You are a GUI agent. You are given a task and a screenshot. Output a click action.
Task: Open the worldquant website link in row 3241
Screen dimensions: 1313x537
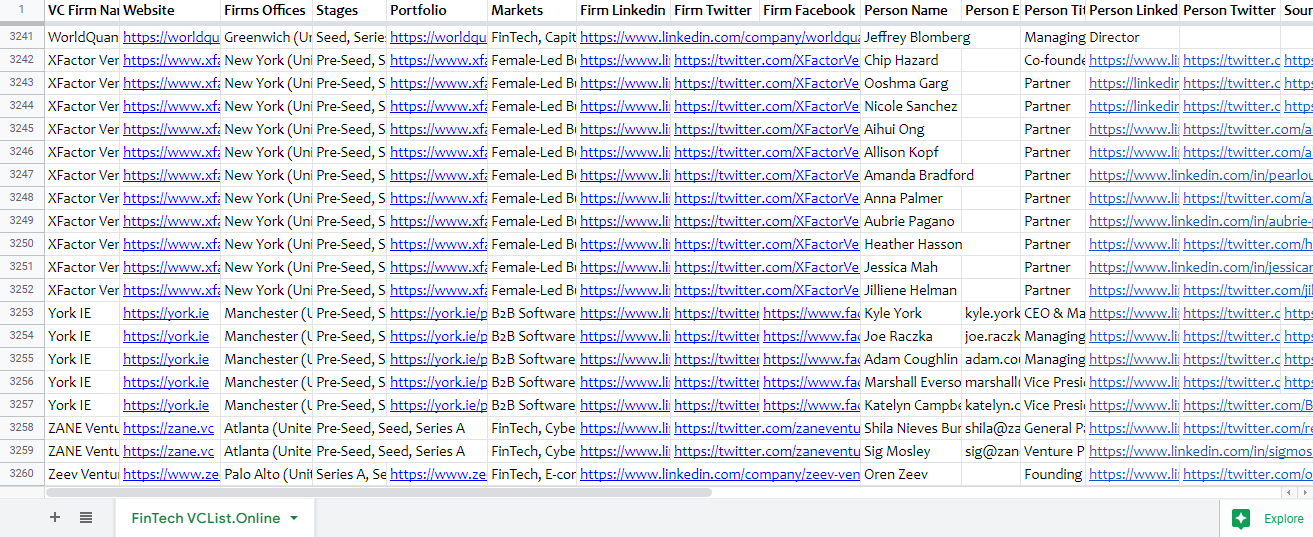(171, 37)
